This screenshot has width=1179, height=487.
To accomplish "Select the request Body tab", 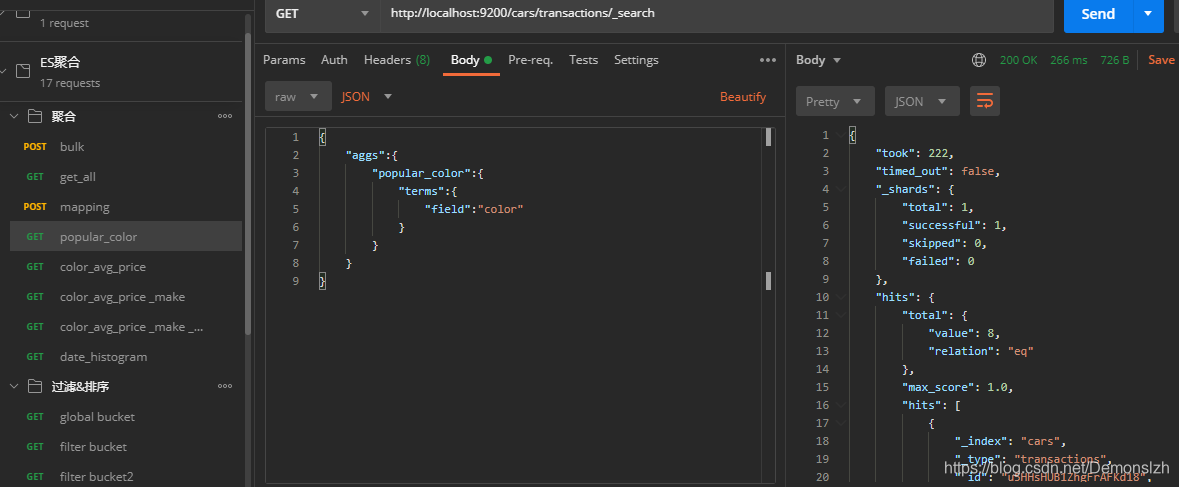I will [471, 60].
